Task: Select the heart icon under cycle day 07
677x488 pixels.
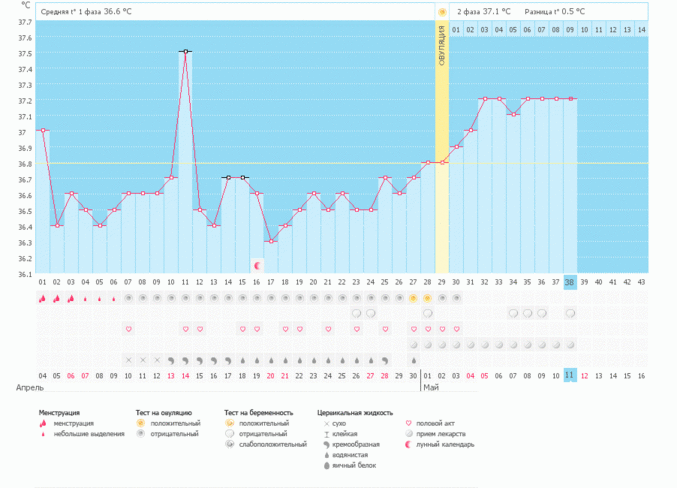Action: pos(128,329)
